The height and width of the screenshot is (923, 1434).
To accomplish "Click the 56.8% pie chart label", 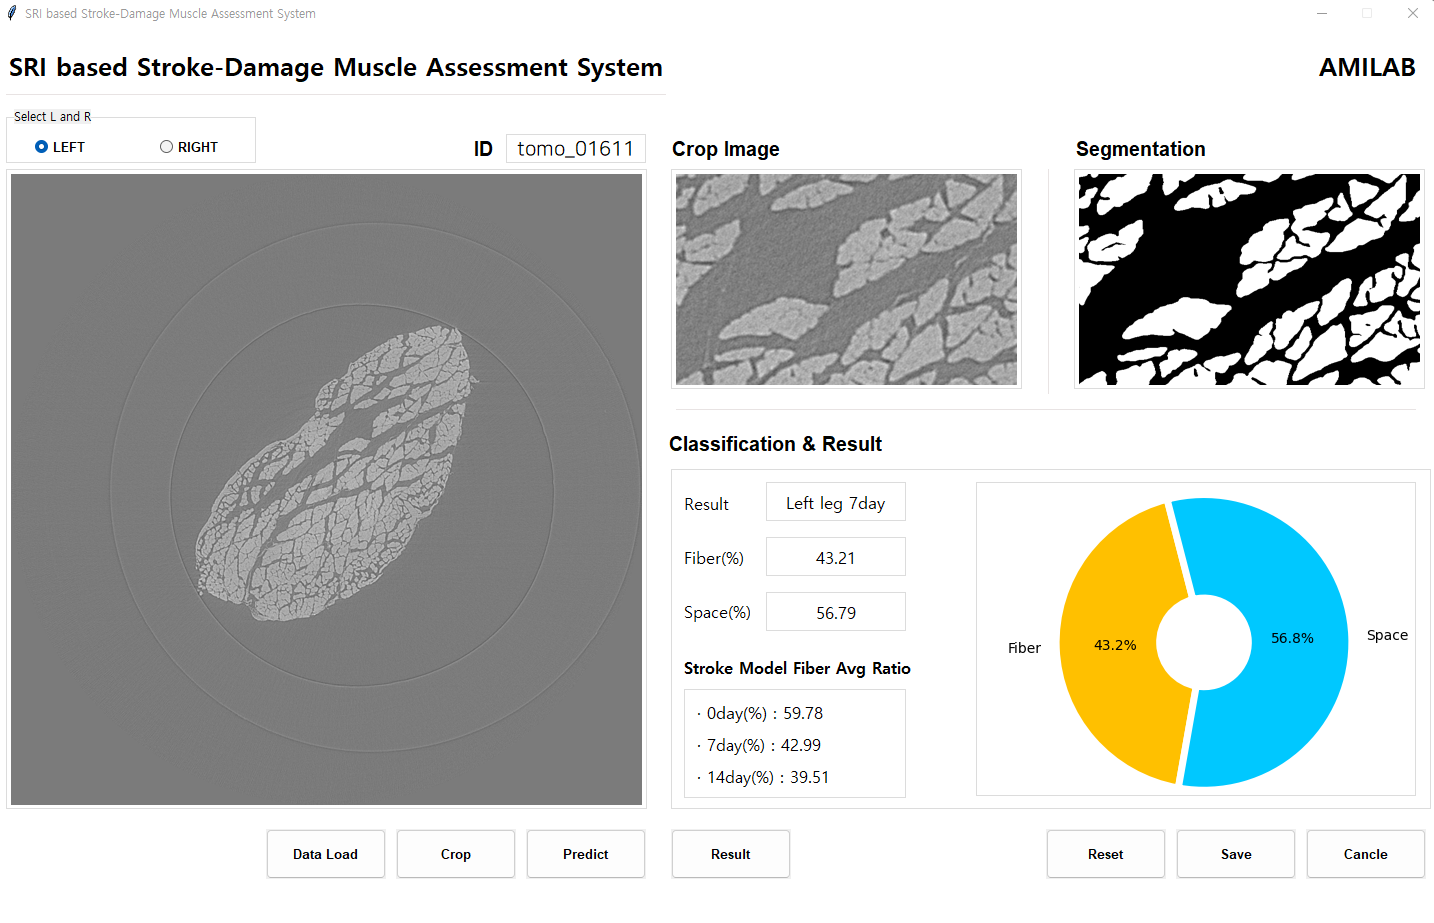I will (1292, 638).
